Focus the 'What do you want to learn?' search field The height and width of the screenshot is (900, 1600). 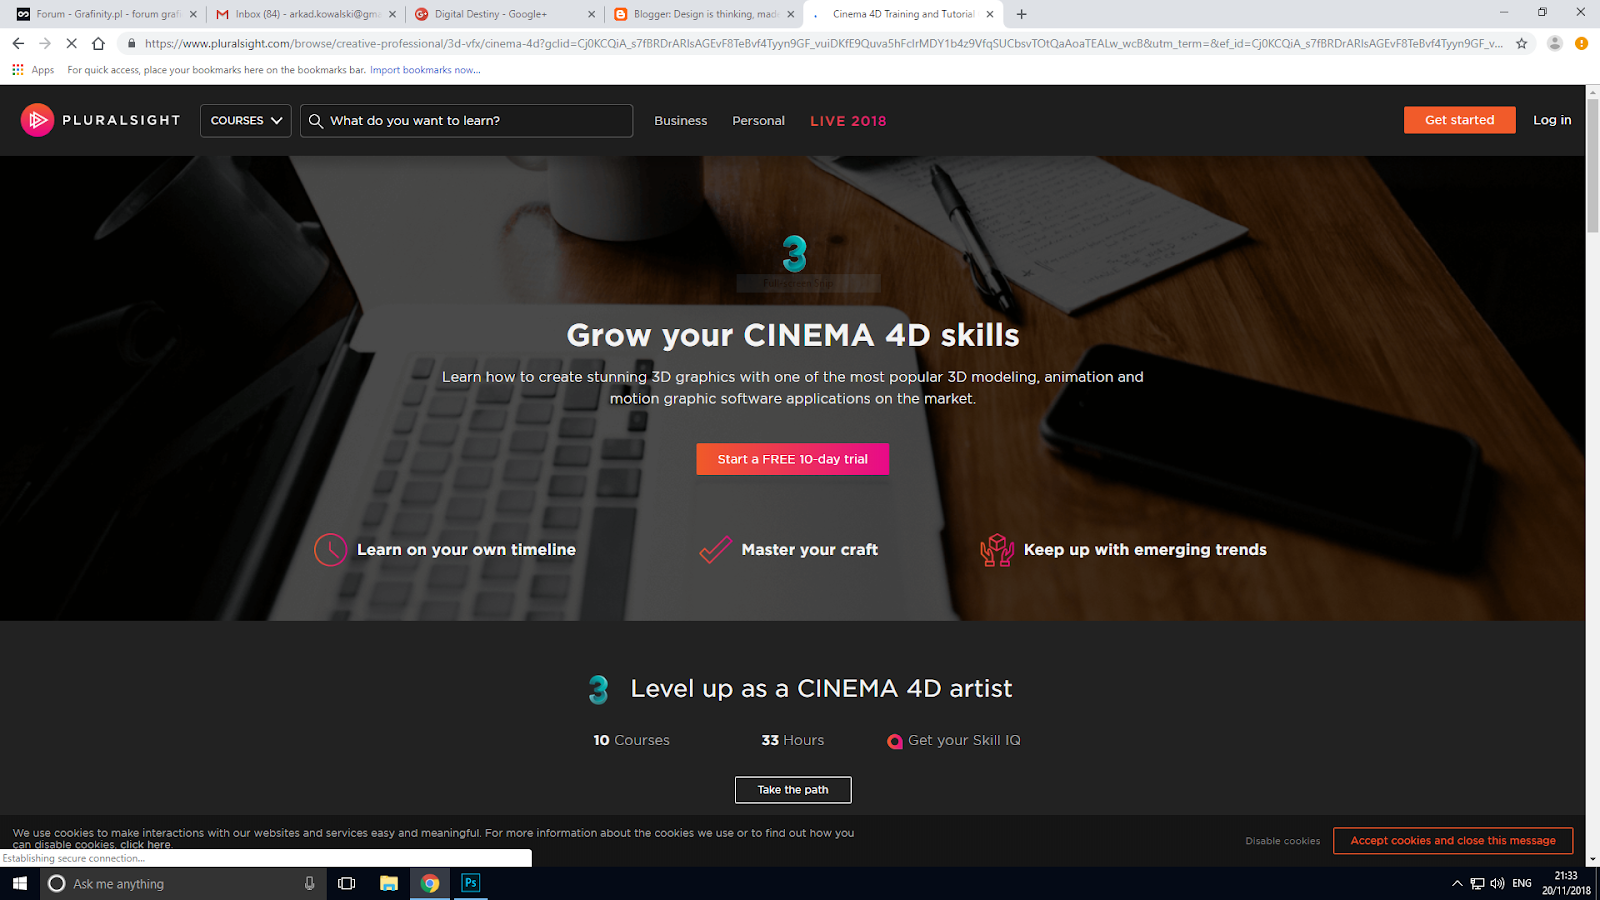point(466,120)
